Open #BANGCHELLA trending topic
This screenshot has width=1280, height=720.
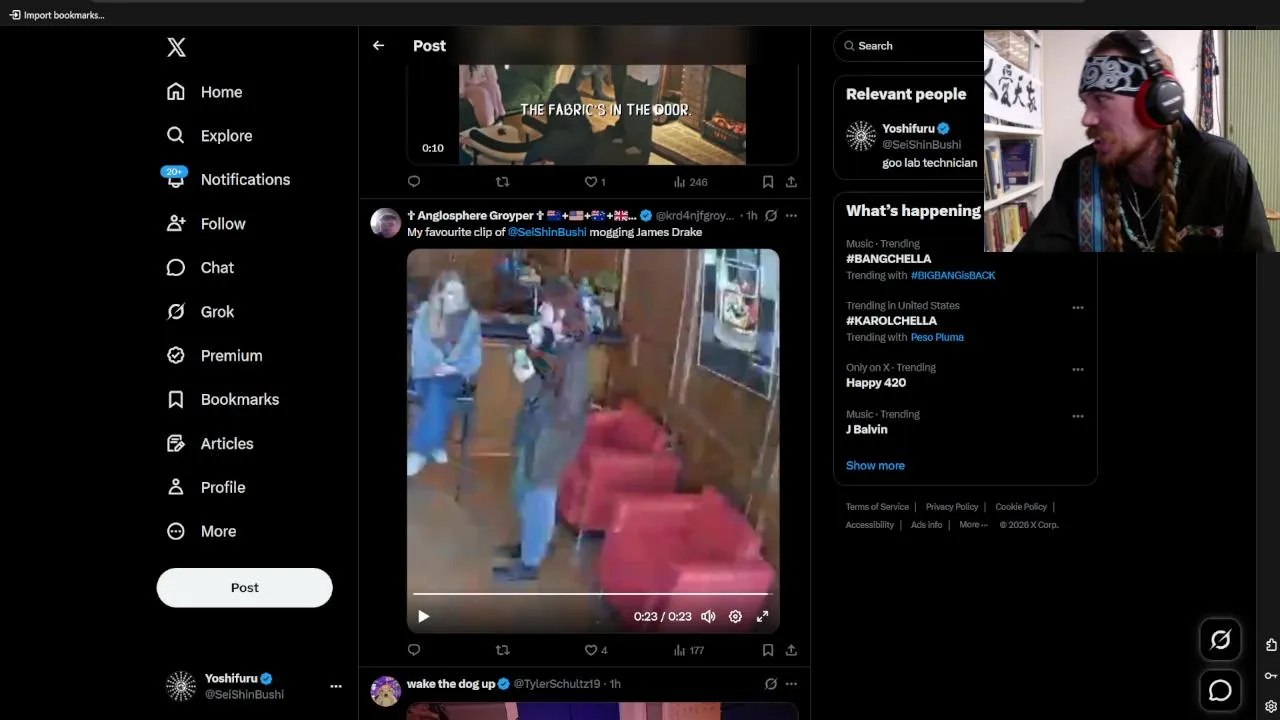pyautogui.click(x=888, y=259)
